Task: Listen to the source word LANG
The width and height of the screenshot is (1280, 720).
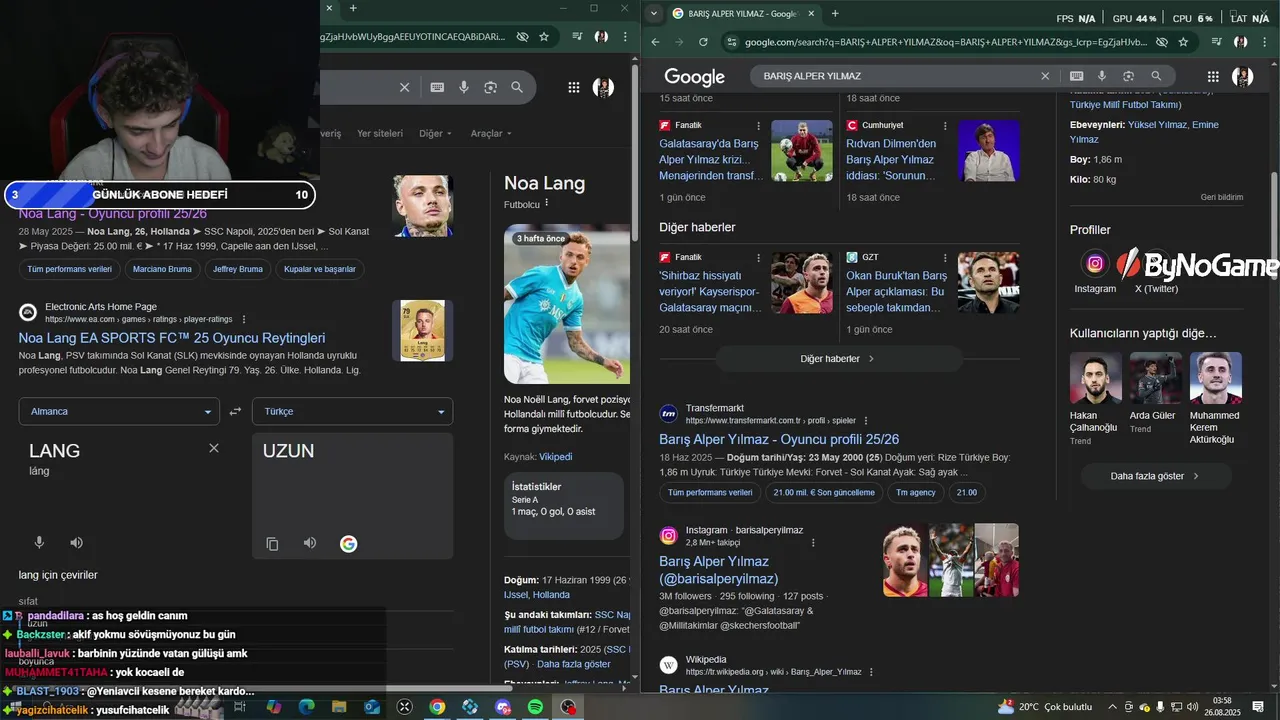Action: tap(76, 543)
